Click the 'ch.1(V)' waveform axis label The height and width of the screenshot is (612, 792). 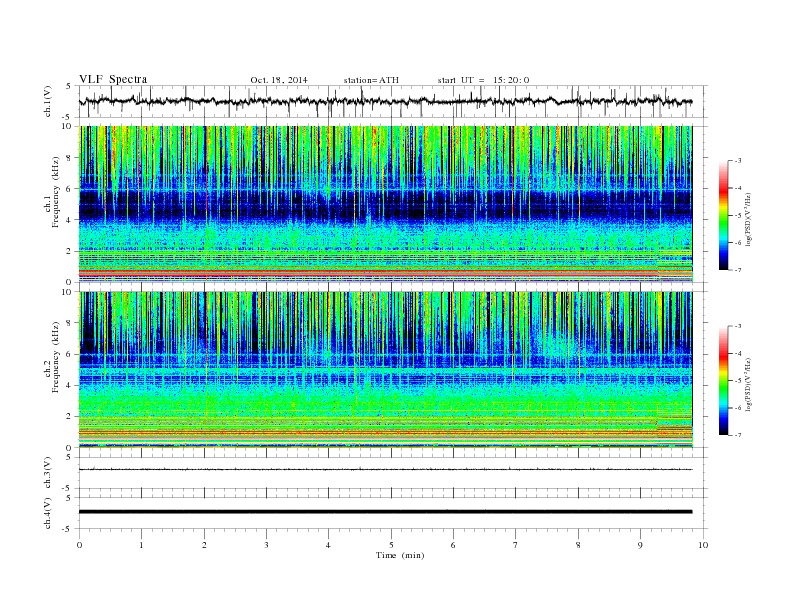pos(48,101)
